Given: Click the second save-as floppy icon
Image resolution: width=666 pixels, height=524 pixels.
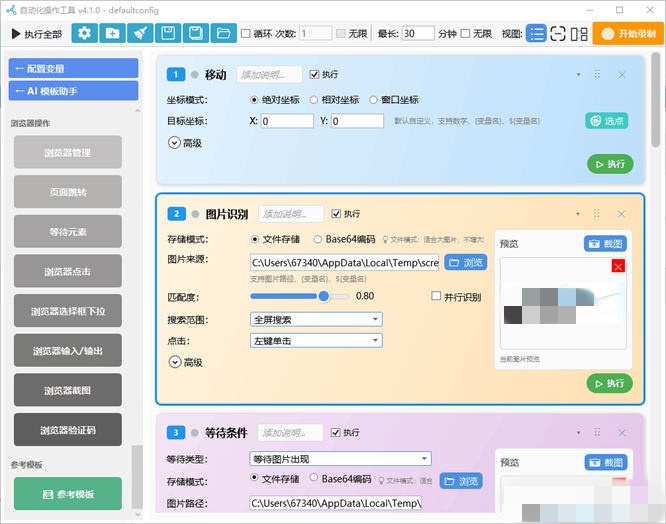Looking at the screenshot, I should tap(195, 33).
